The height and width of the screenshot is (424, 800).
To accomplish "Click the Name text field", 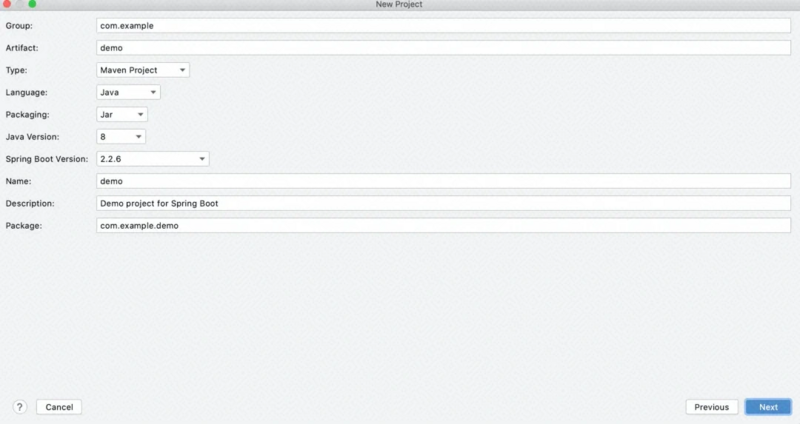I will (x=443, y=181).
